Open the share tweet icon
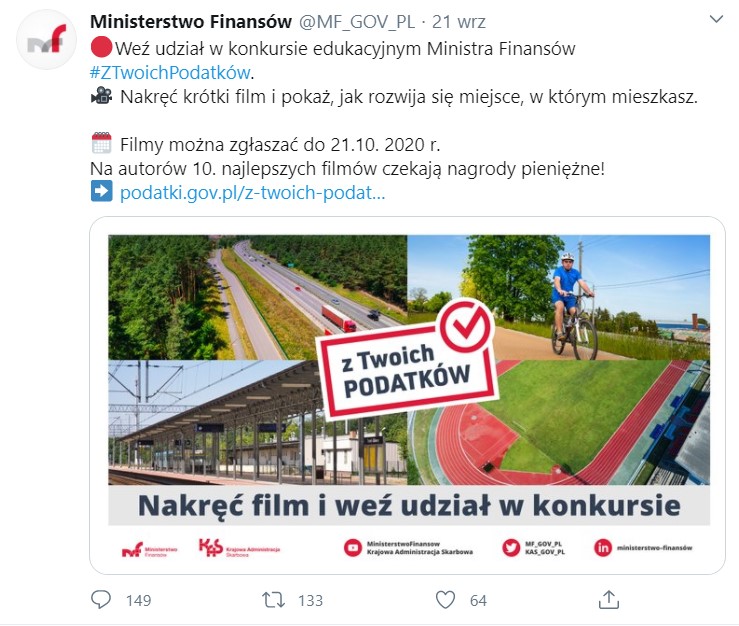The height and width of the screenshot is (626, 739). tap(608, 599)
